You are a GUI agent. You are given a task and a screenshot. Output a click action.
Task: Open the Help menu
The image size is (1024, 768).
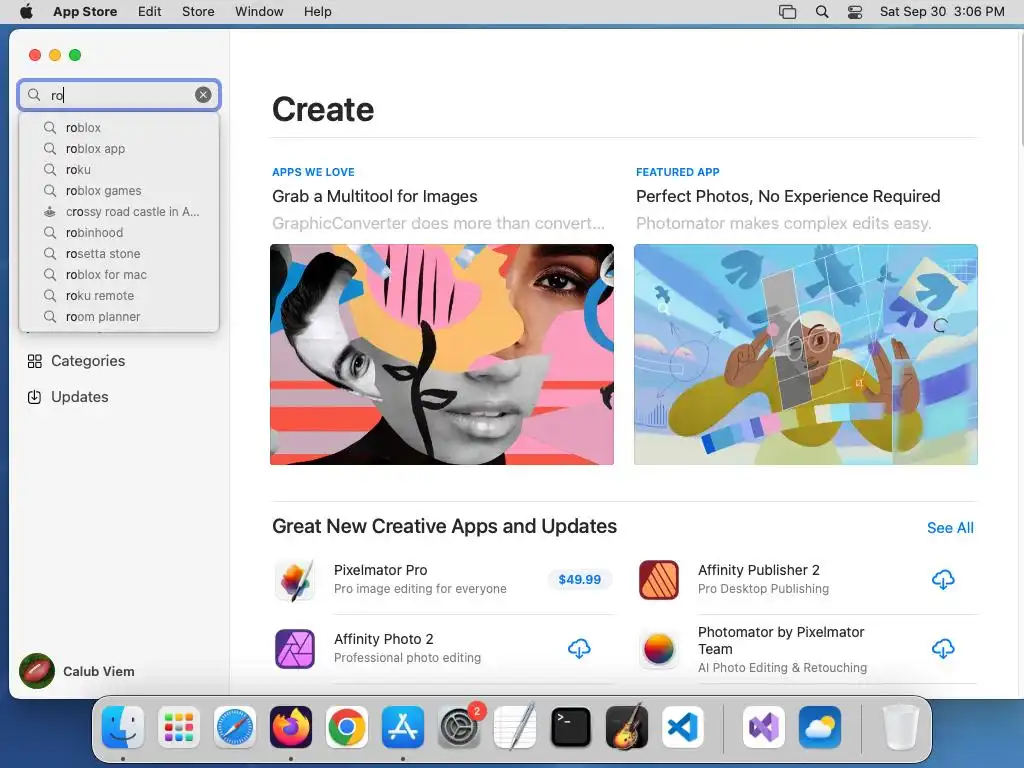click(x=317, y=11)
